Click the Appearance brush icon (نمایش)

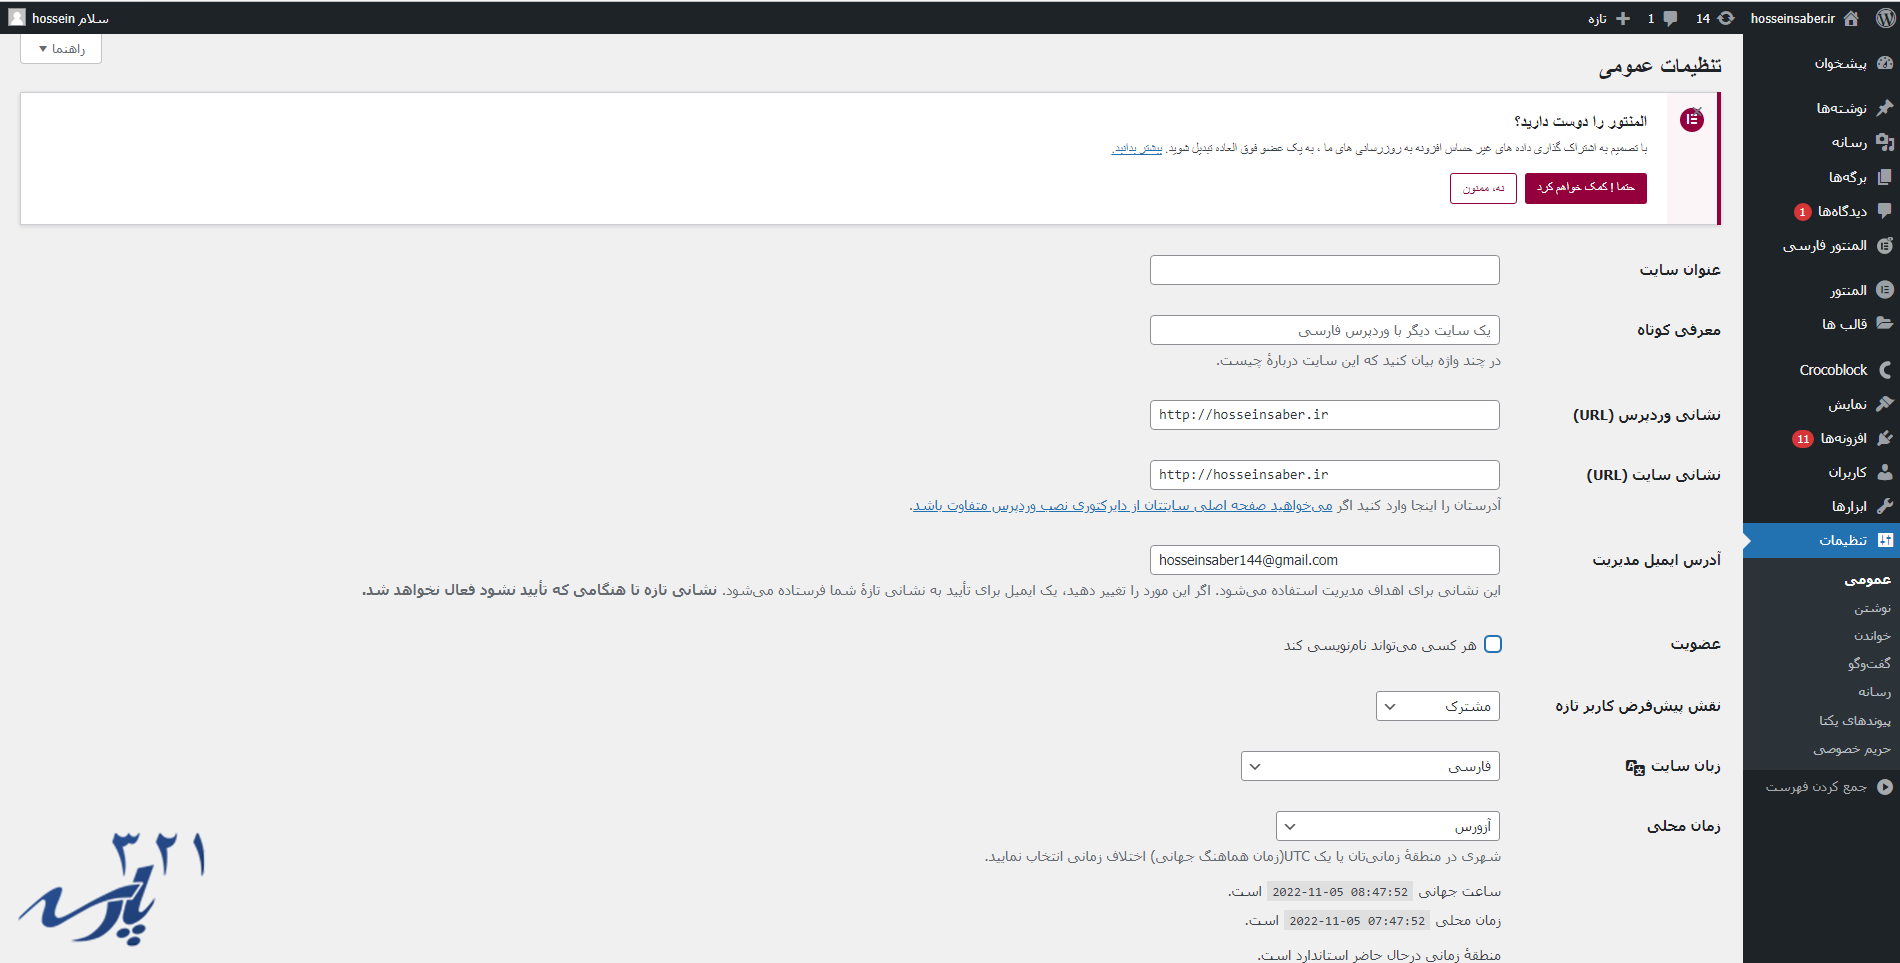coord(1885,404)
